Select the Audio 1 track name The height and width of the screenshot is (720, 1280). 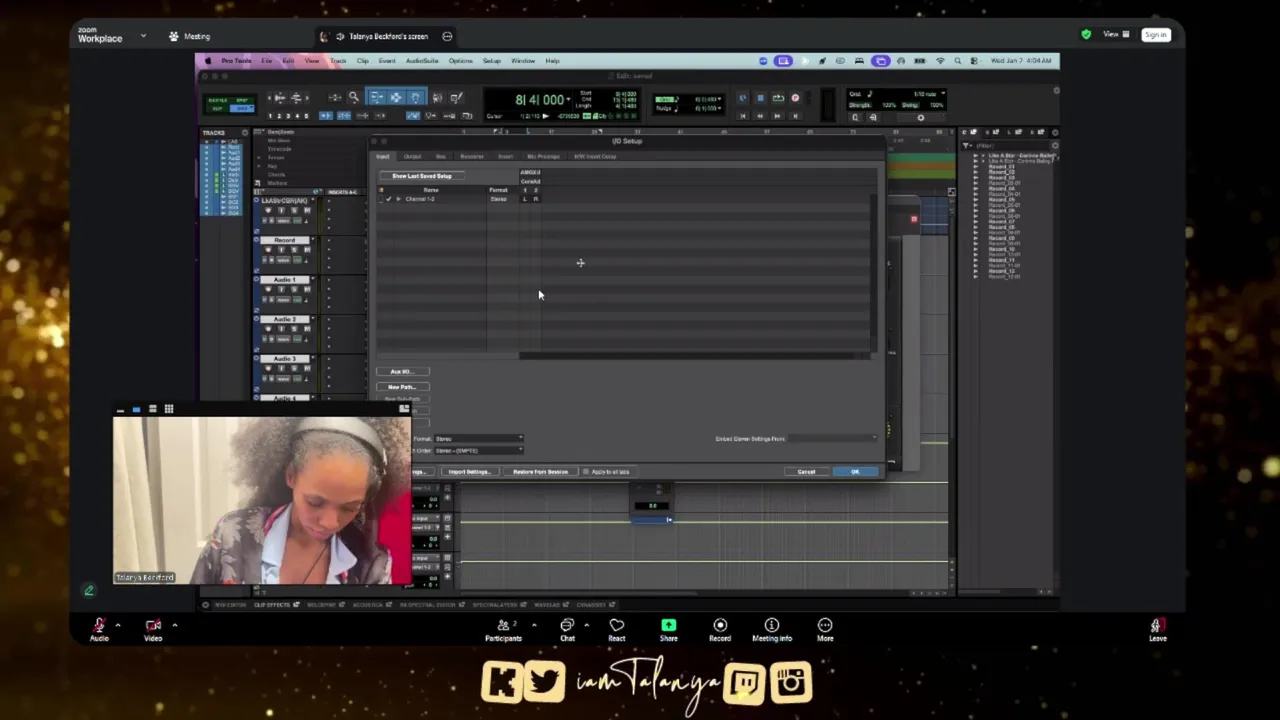pos(285,280)
